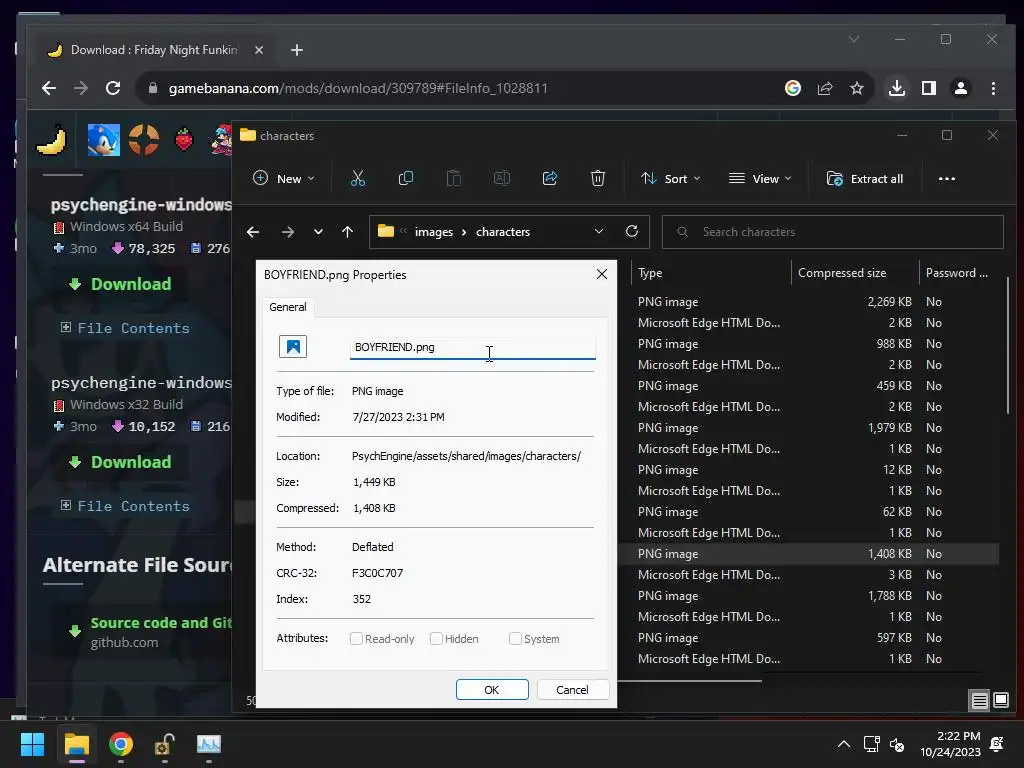This screenshot has height=768, width=1024.
Task: Toggle the Hidden attribute checkbox
Action: (436, 639)
